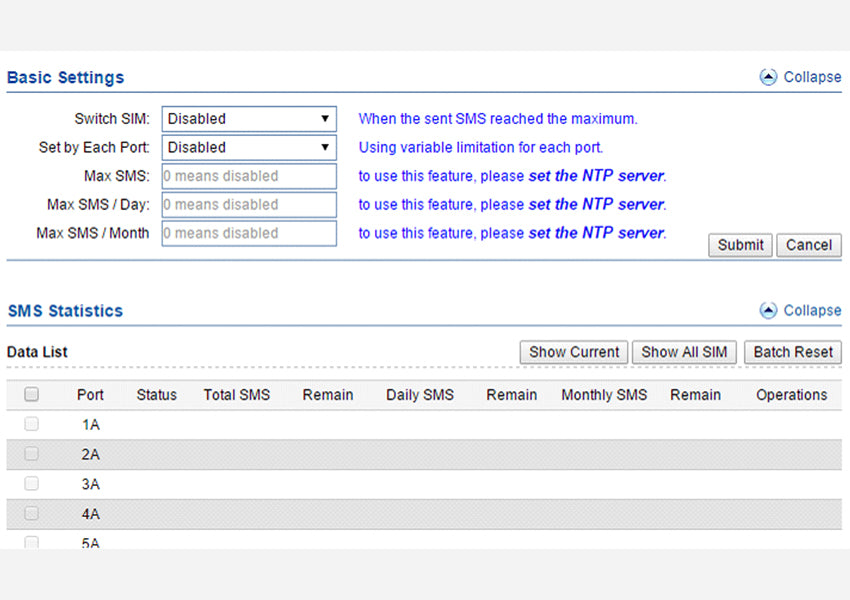850x600 pixels.
Task: Click the Monthly SMS column header
Action: (604, 395)
